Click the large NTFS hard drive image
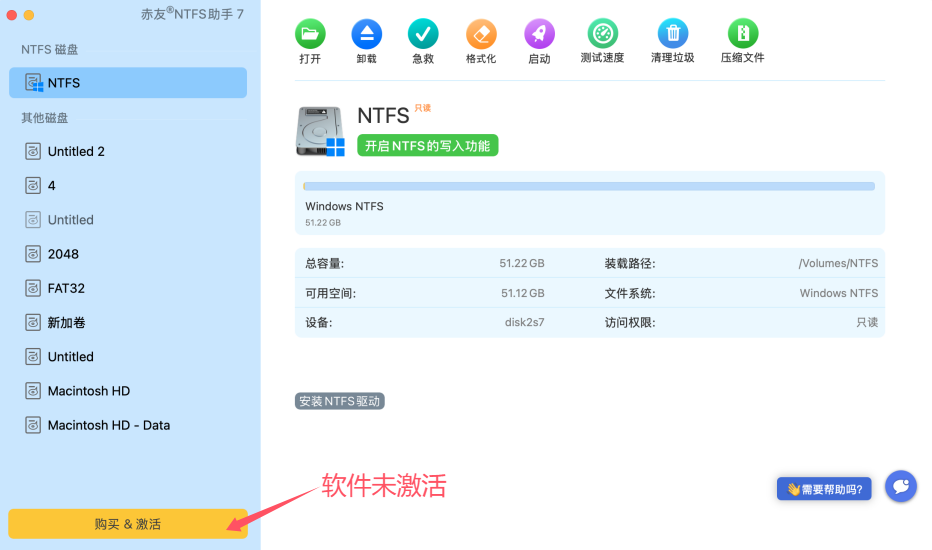This screenshot has height=550, width=932. tap(320, 131)
